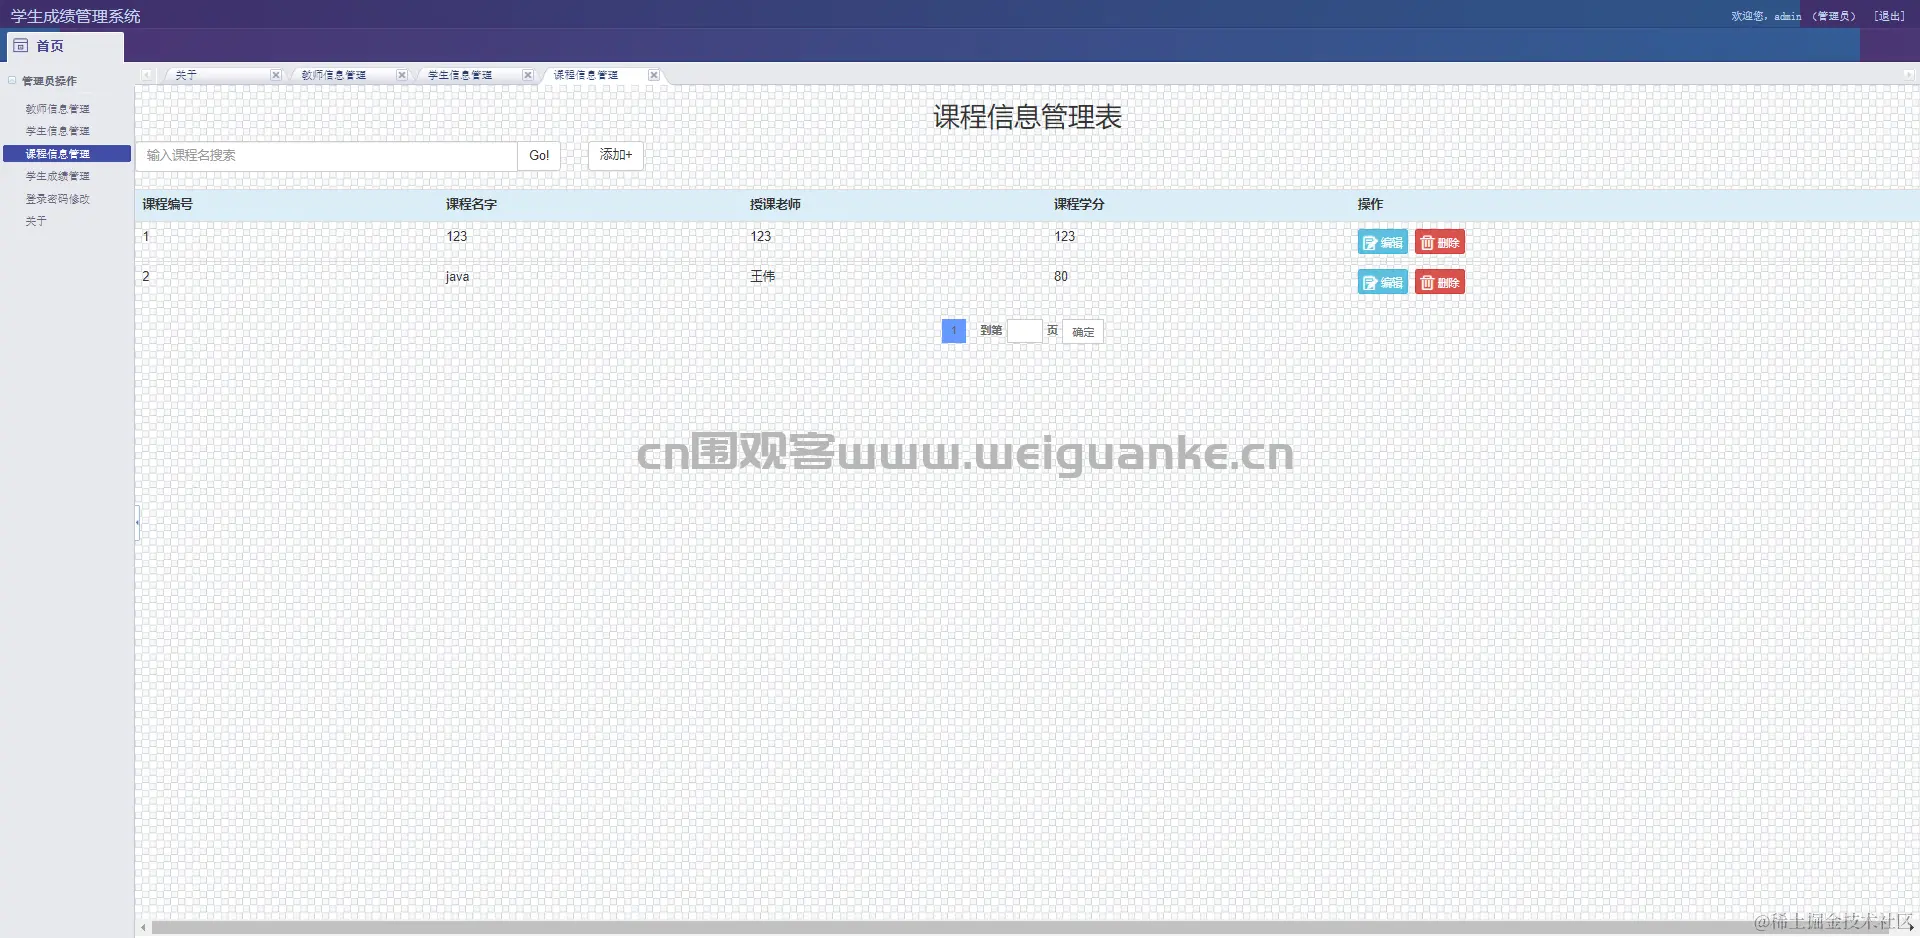Click the credit cell 80
1920x938 pixels.
tap(1061, 276)
